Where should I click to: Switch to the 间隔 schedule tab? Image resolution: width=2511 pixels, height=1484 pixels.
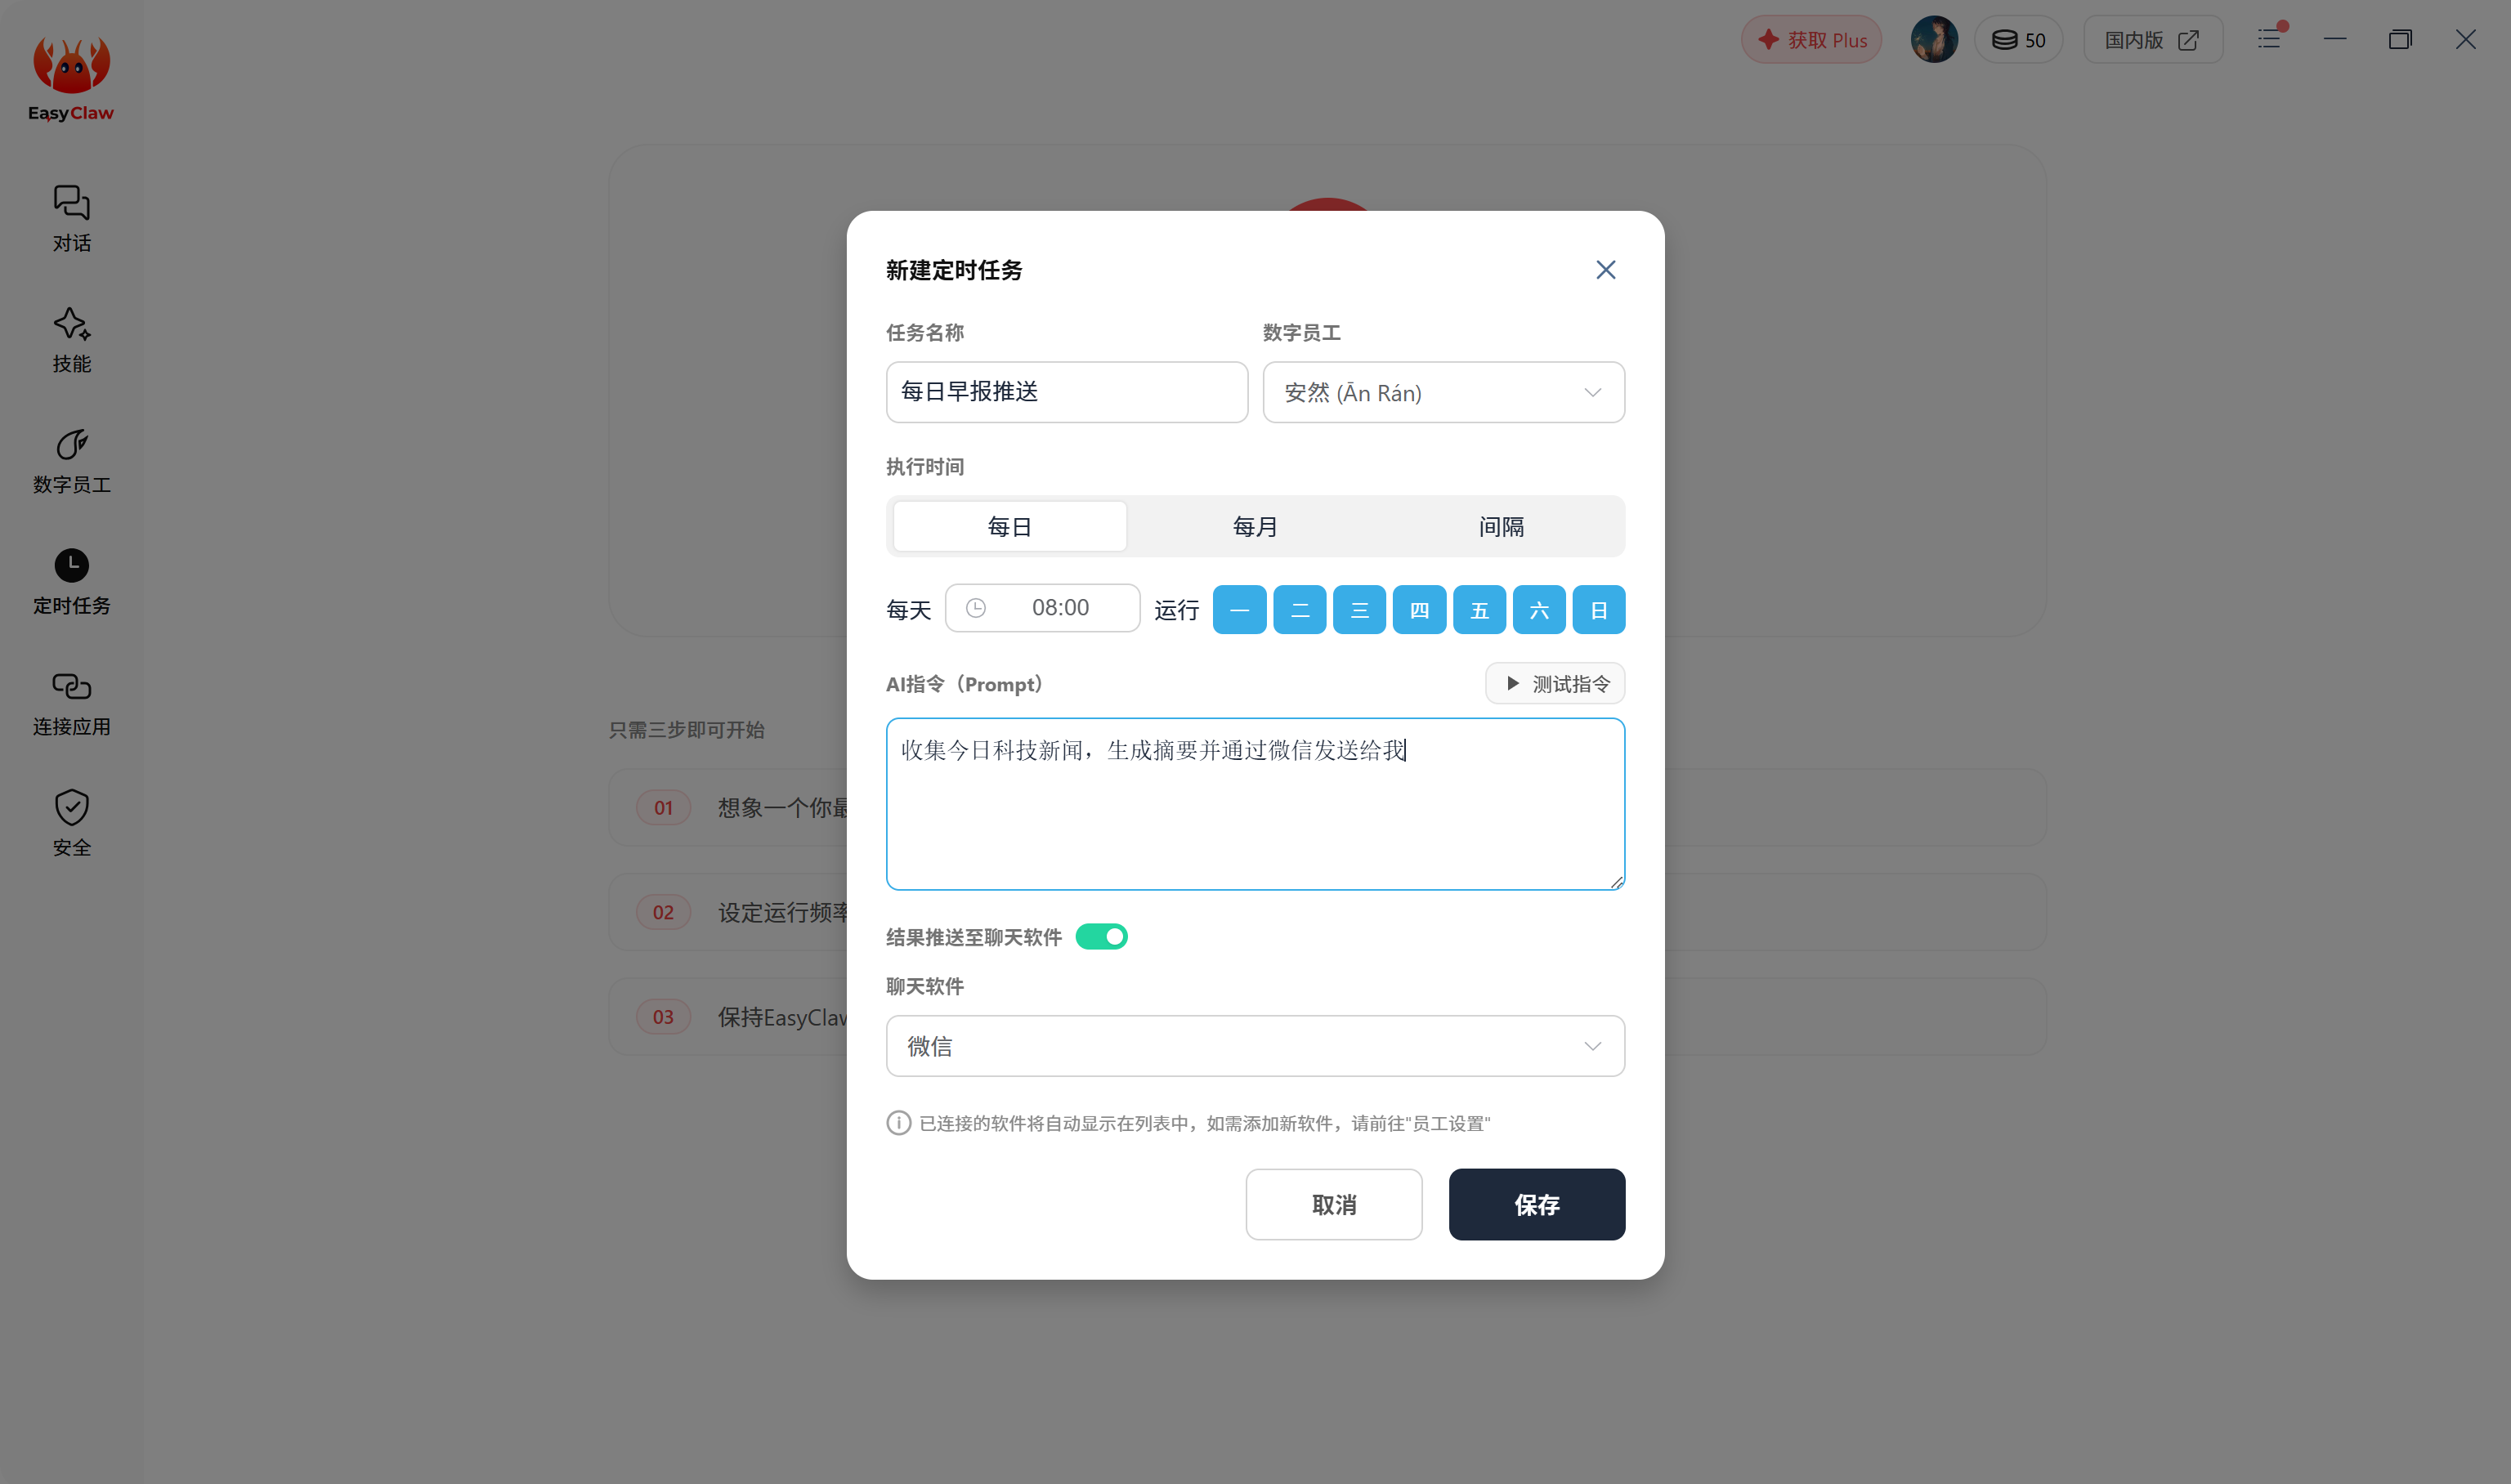coord(1501,526)
